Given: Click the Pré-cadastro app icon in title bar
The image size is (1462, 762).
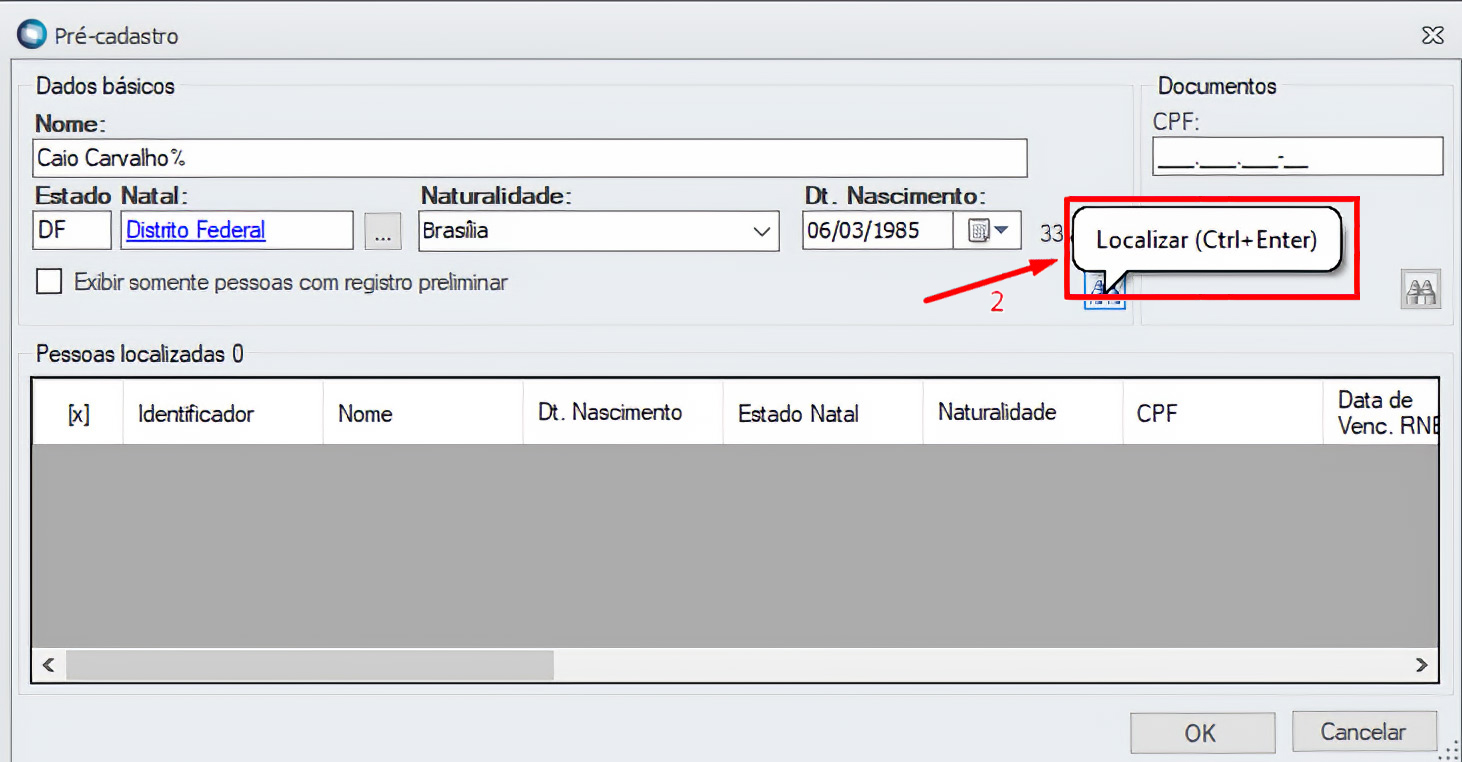Looking at the screenshot, I should 32,35.
